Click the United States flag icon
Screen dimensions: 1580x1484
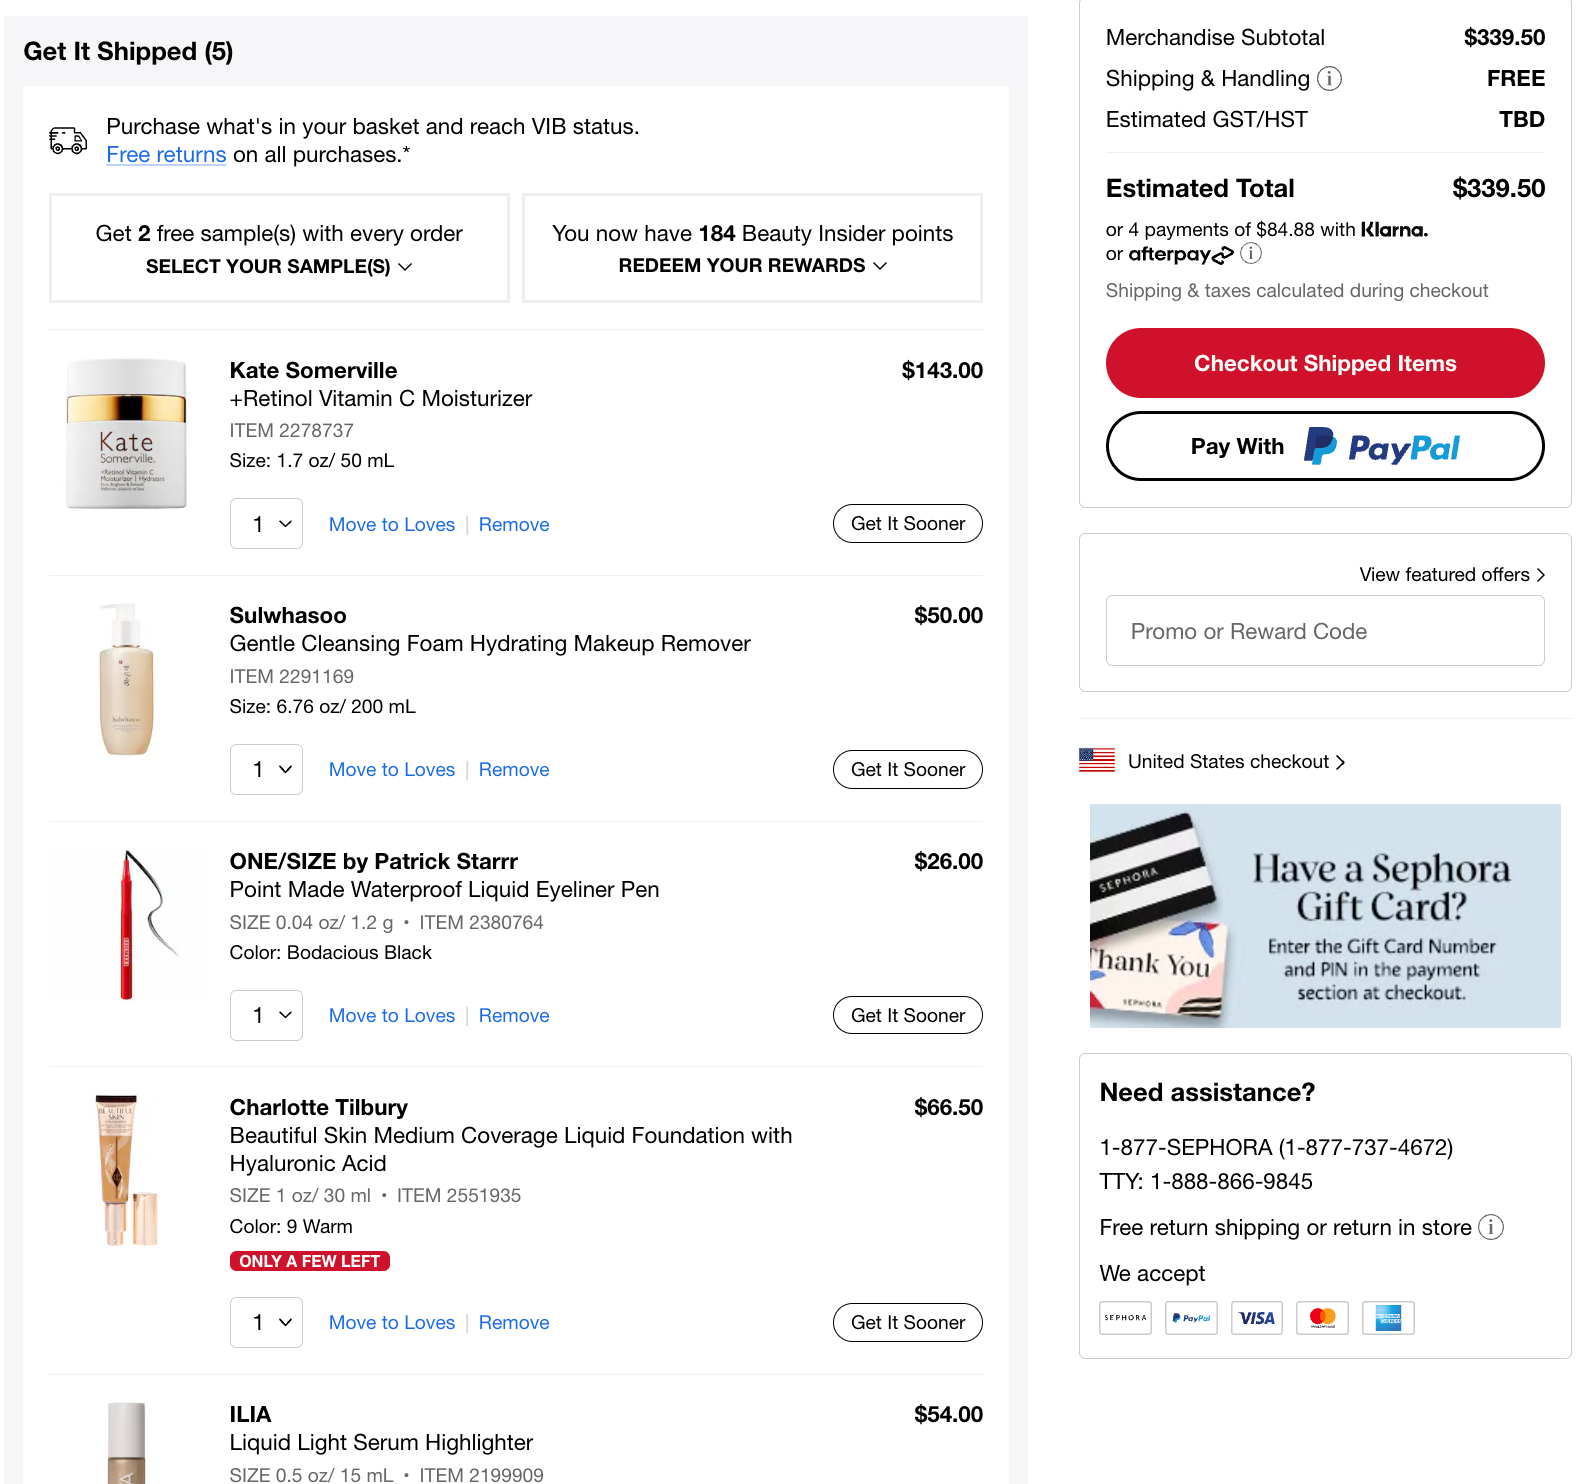1097,761
